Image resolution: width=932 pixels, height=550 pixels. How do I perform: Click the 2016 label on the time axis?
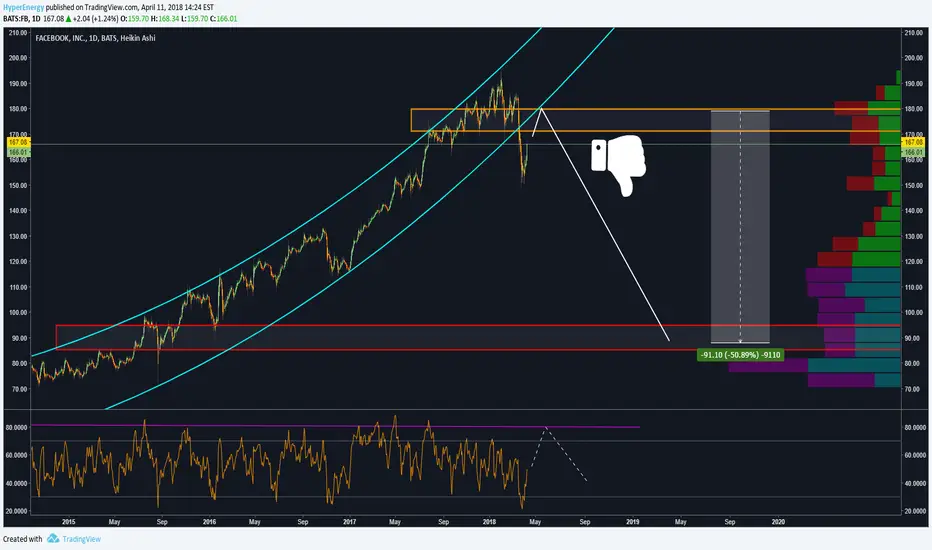209,522
